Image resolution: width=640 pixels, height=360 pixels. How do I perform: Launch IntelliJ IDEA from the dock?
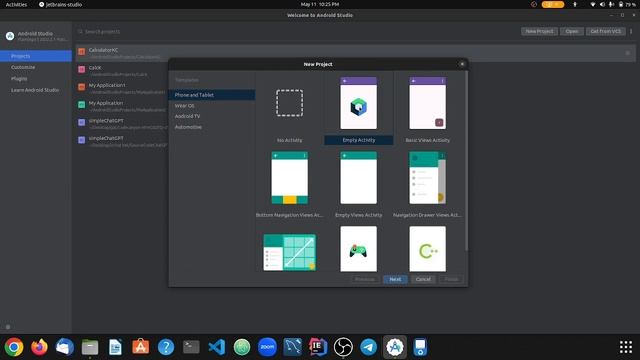(318, 347)
